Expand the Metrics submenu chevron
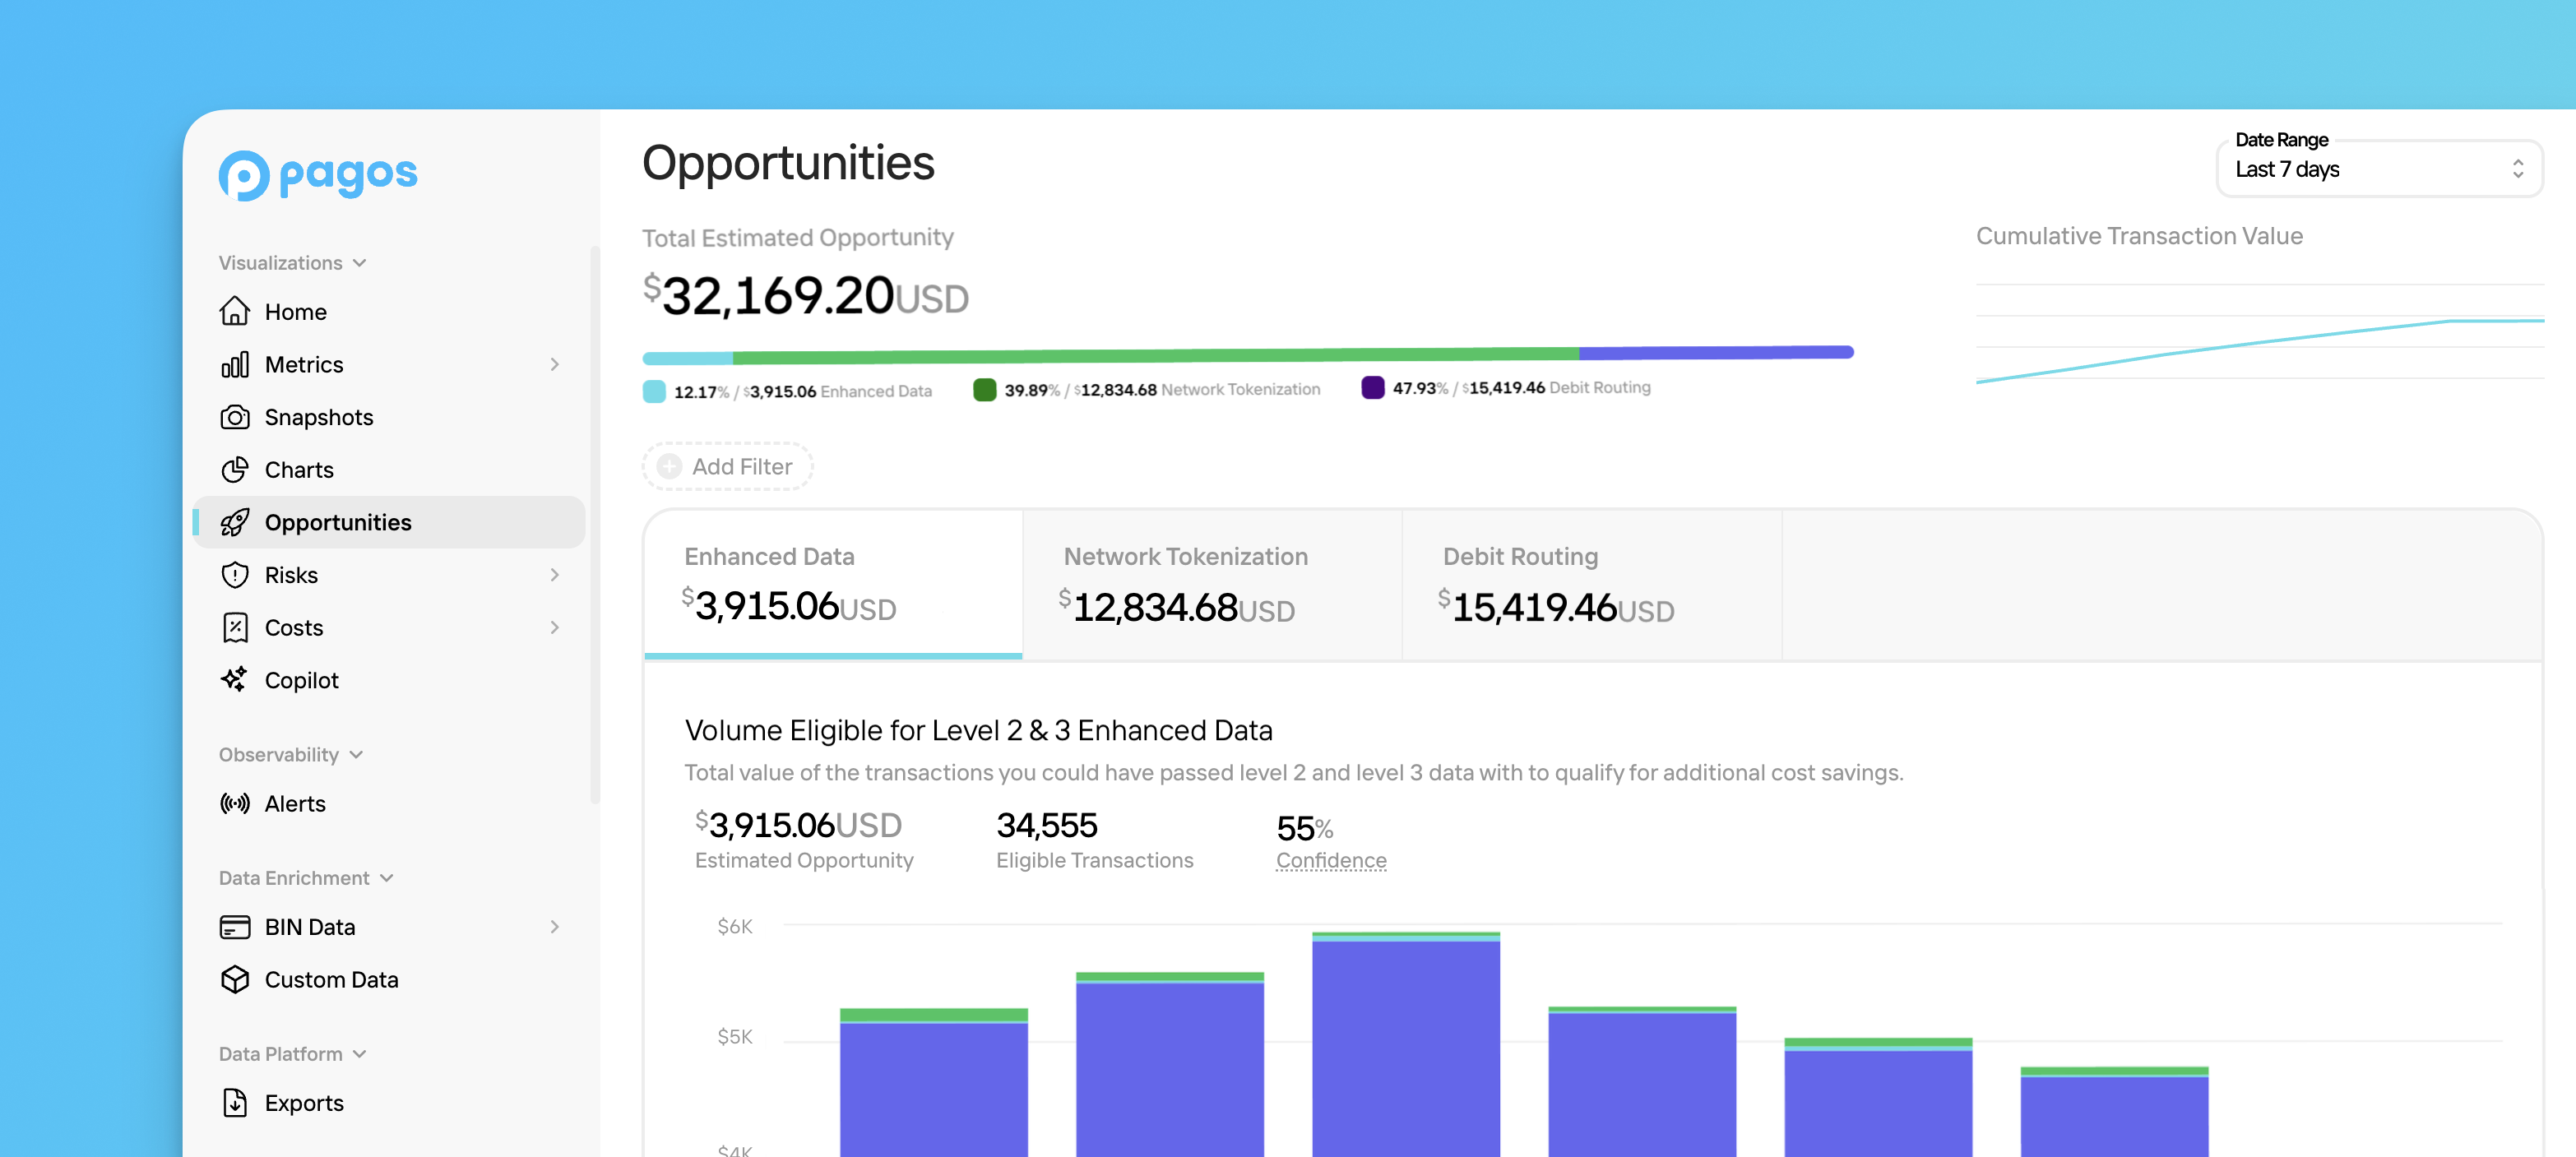This screenshot has width=2576, height=1157. point(555,364)
